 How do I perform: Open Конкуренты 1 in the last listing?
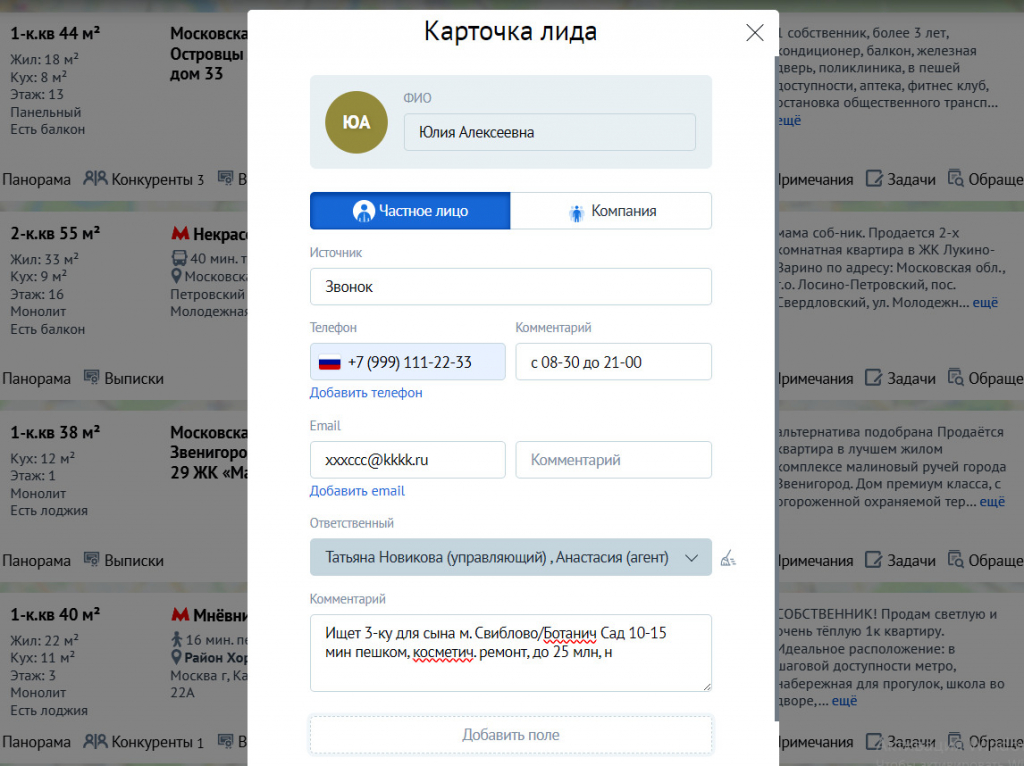coord(144,742)
